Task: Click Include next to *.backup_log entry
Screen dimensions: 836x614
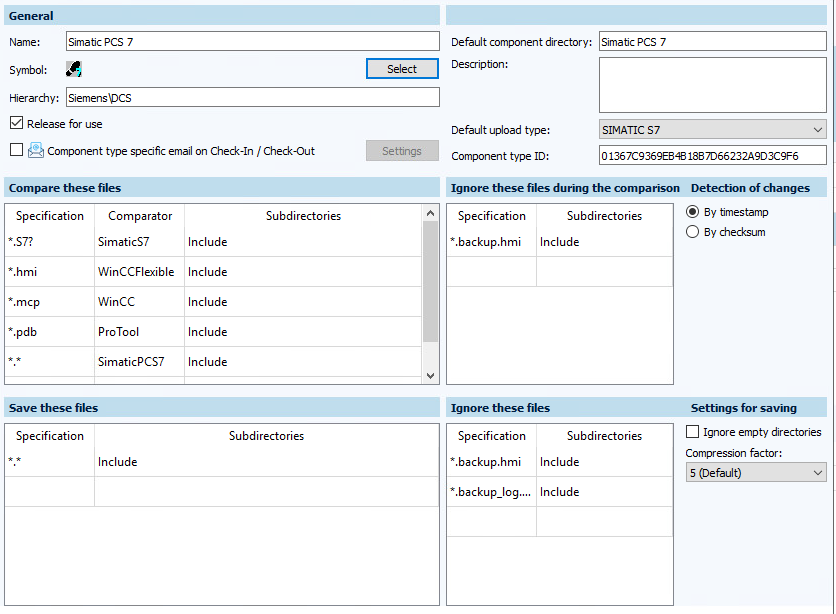Action: (x=604, y=492)
